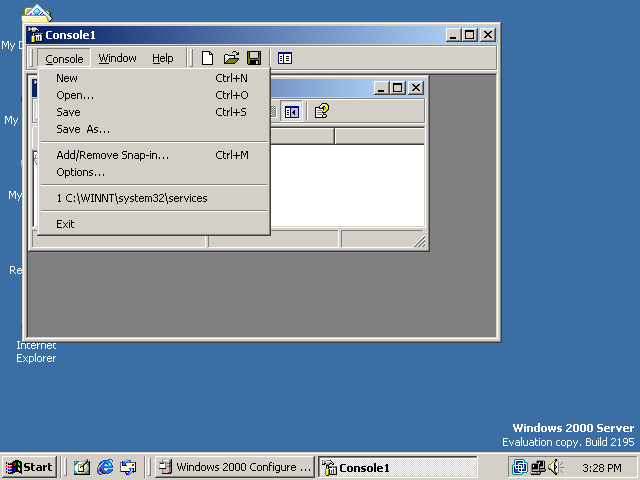Choose Save from the Console menu
The width and height of the screenshot is (640, 480).
coord(154,112)
